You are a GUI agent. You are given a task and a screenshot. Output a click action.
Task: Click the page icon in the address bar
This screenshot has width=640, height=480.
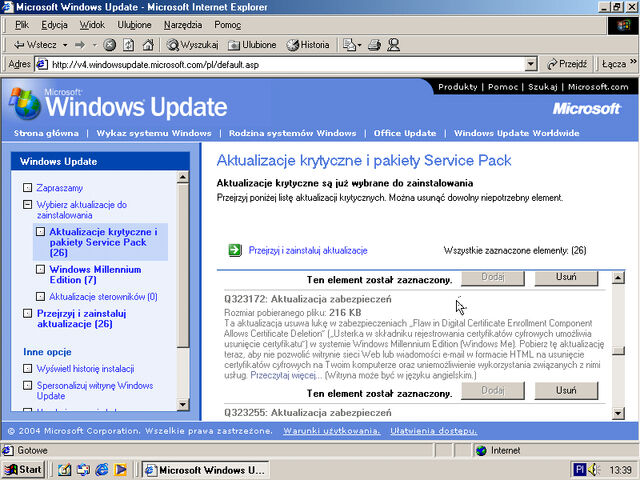point(42,64)
